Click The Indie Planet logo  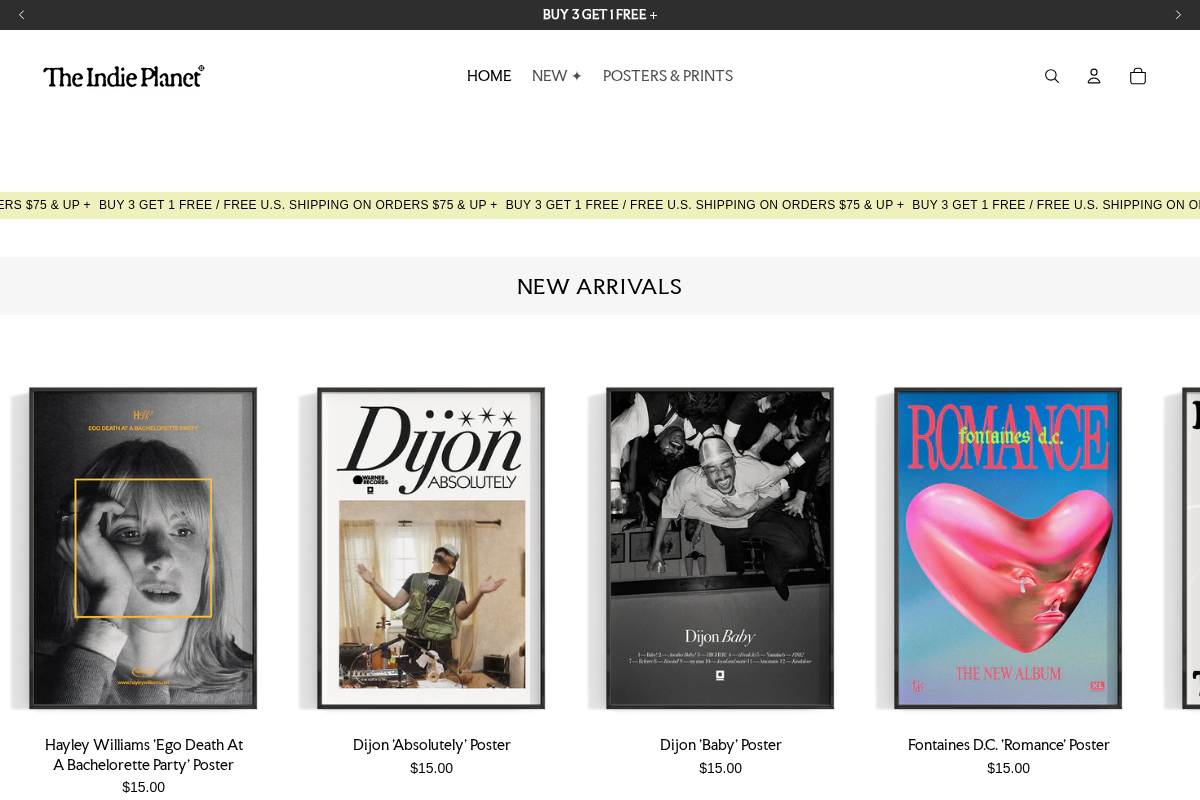point(123,75)
